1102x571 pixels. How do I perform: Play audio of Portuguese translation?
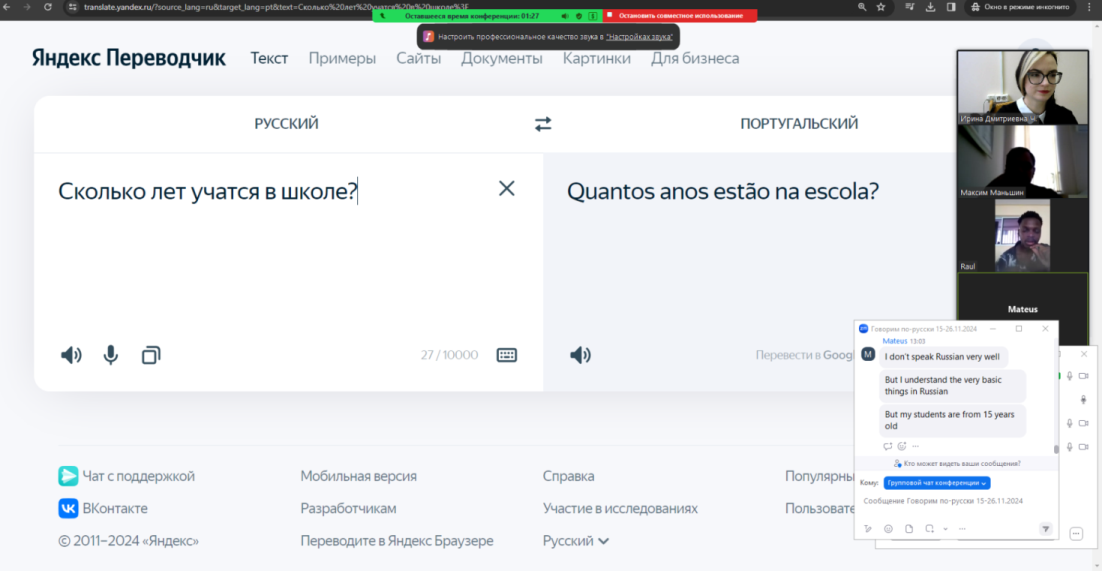pos(580,355)
